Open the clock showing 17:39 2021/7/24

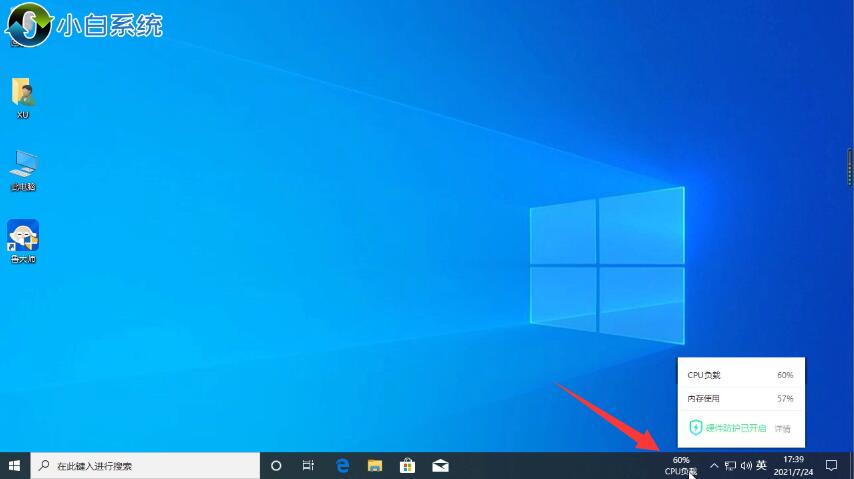(x=794, y=466)
